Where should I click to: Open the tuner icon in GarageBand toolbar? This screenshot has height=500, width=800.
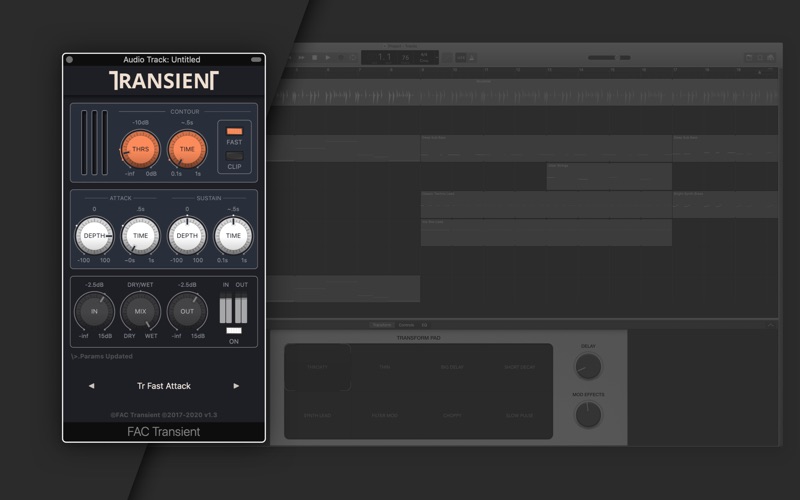pos(447,58)
